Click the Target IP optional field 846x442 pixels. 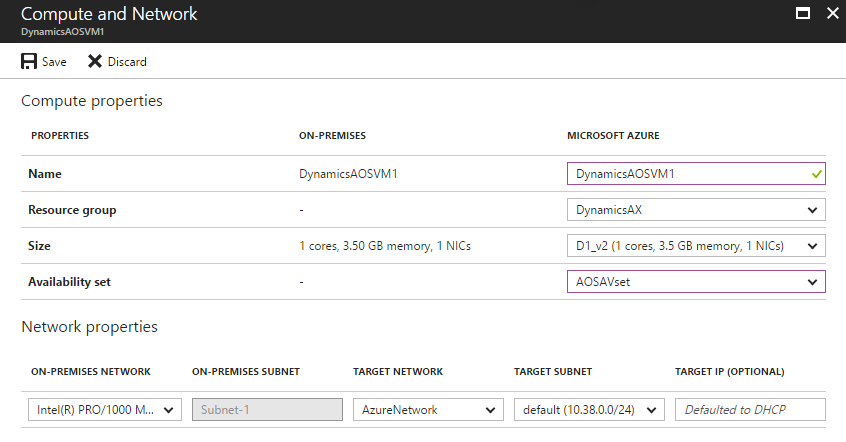pos(750,409)
